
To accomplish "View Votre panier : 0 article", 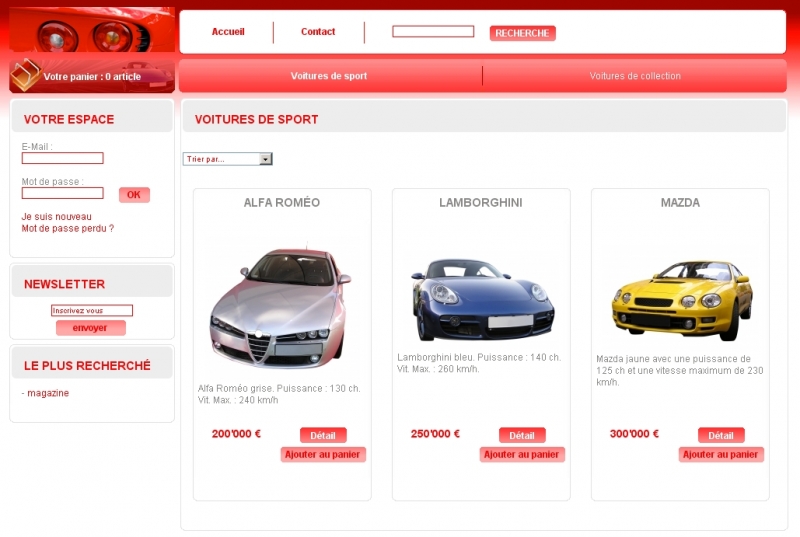I will (x=92, y=76).
